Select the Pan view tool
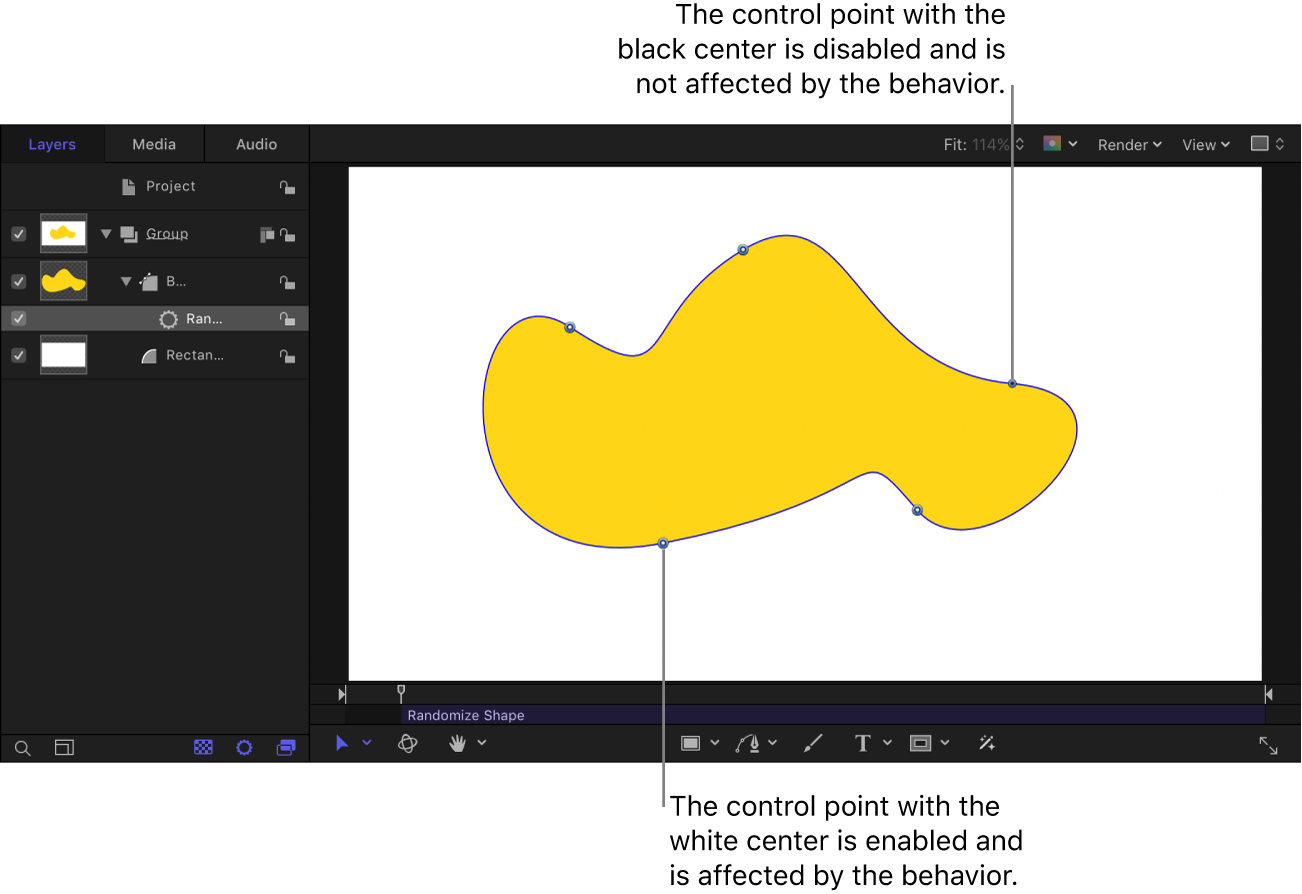 [x=456, y=743]
